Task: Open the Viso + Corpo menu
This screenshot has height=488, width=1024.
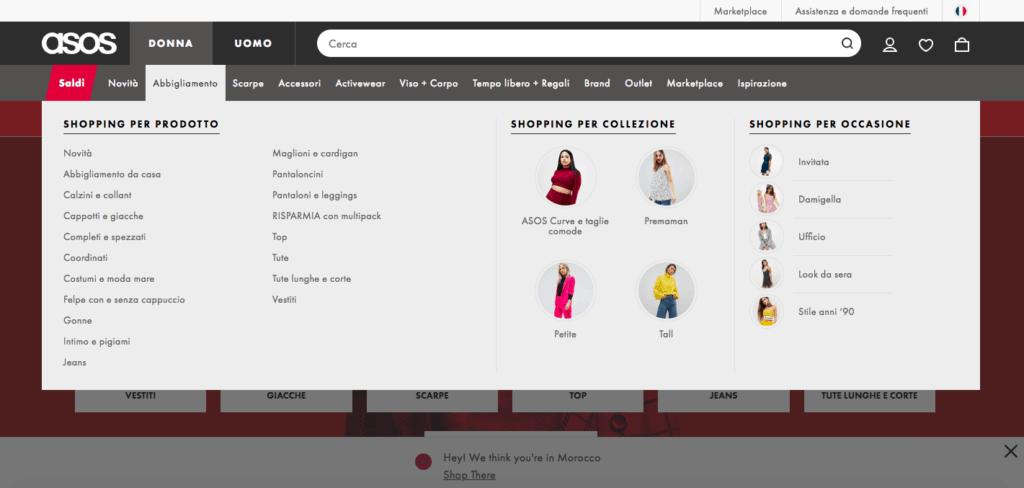Action: [428, 83]
